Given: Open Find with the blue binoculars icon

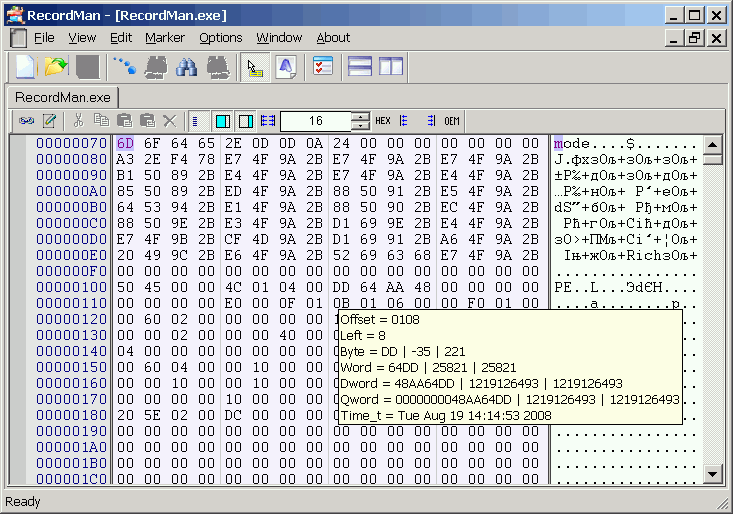Looking at the screenshot, I should point(186,67).
